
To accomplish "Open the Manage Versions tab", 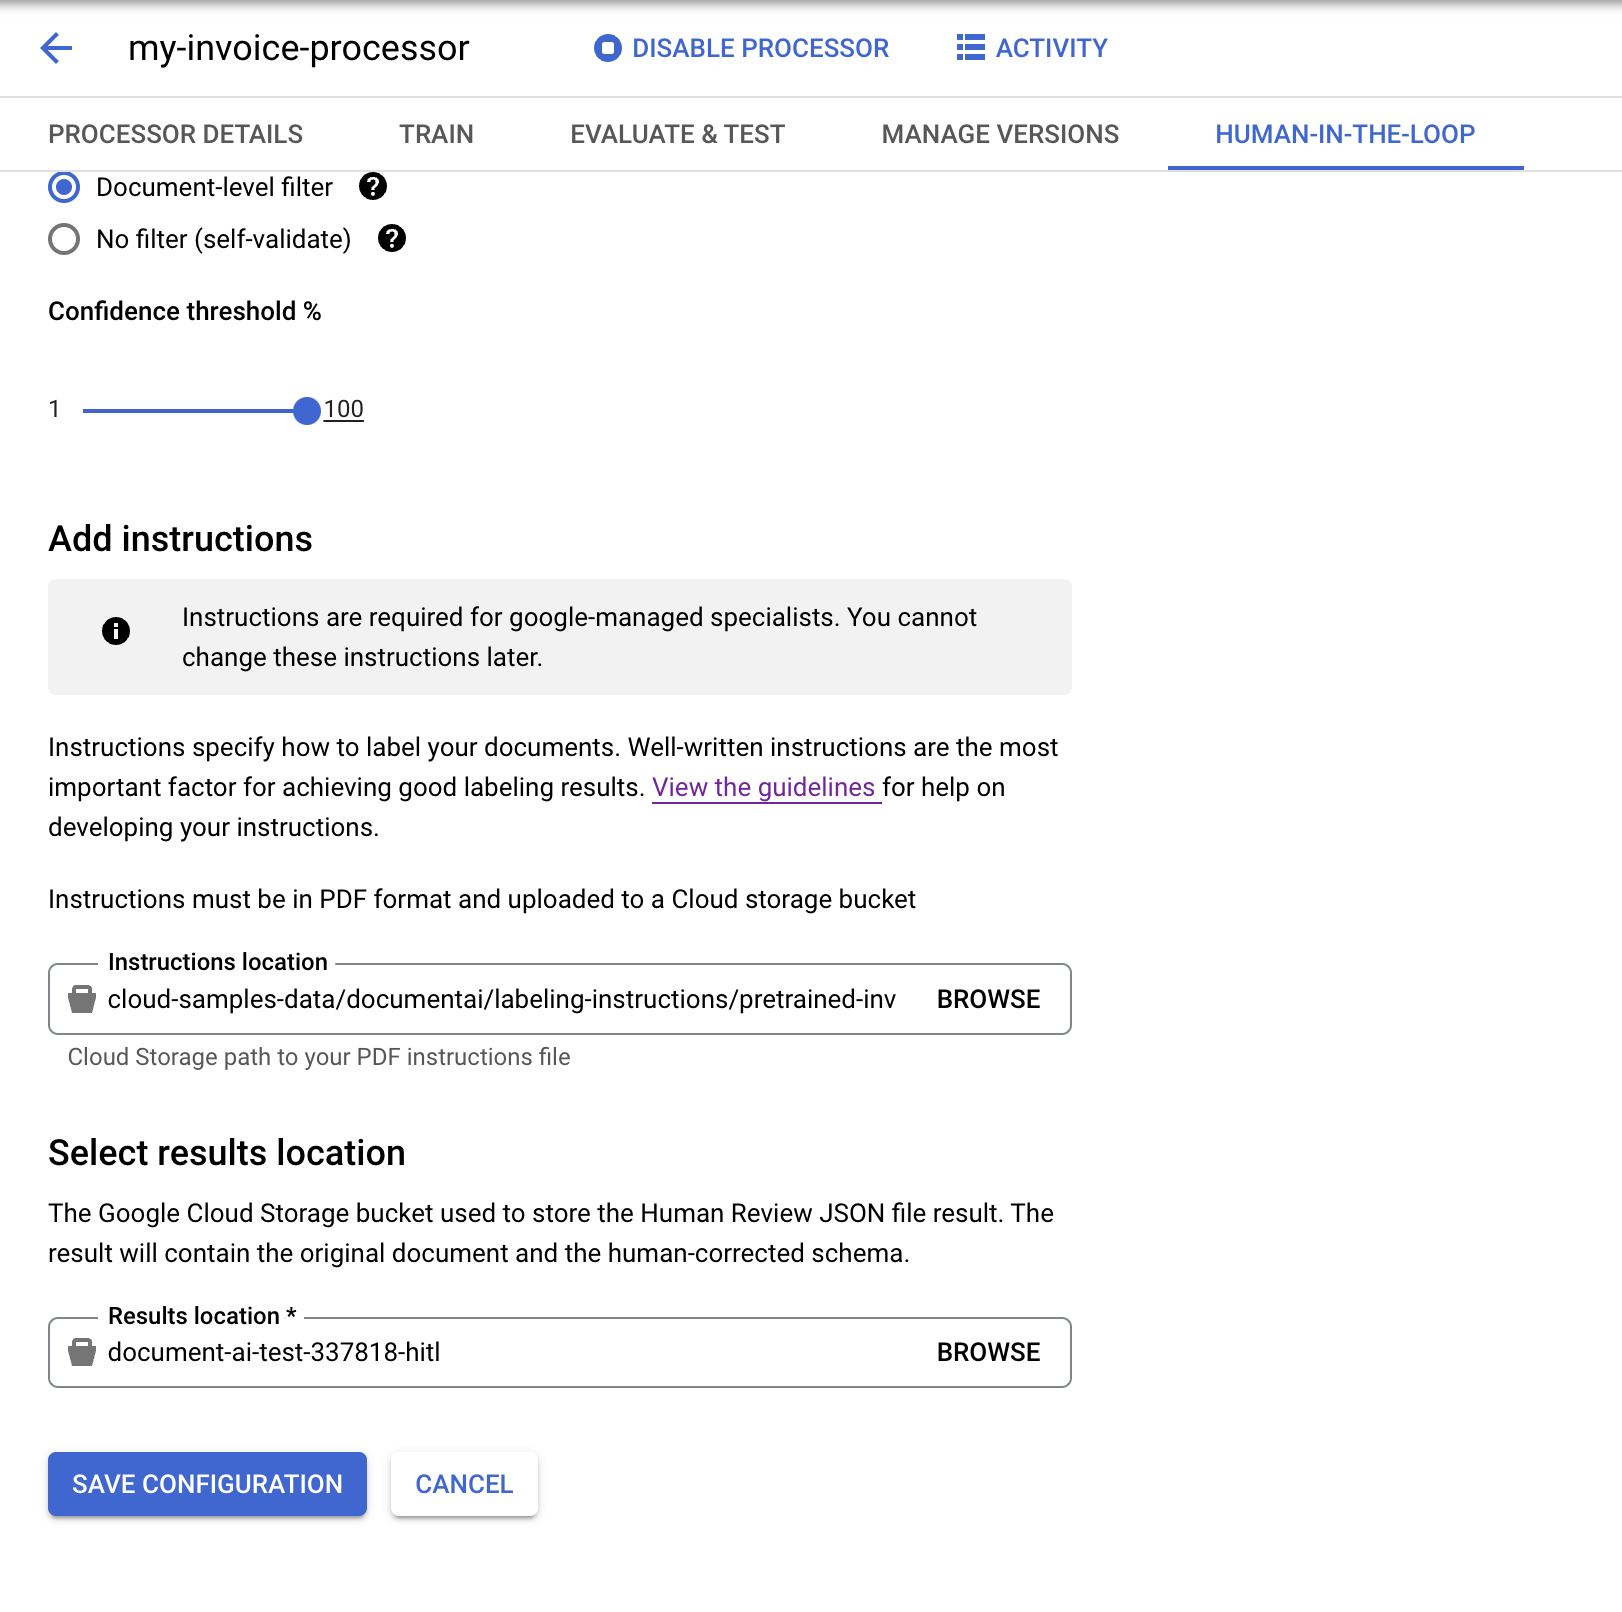I will click(1000, 134).
